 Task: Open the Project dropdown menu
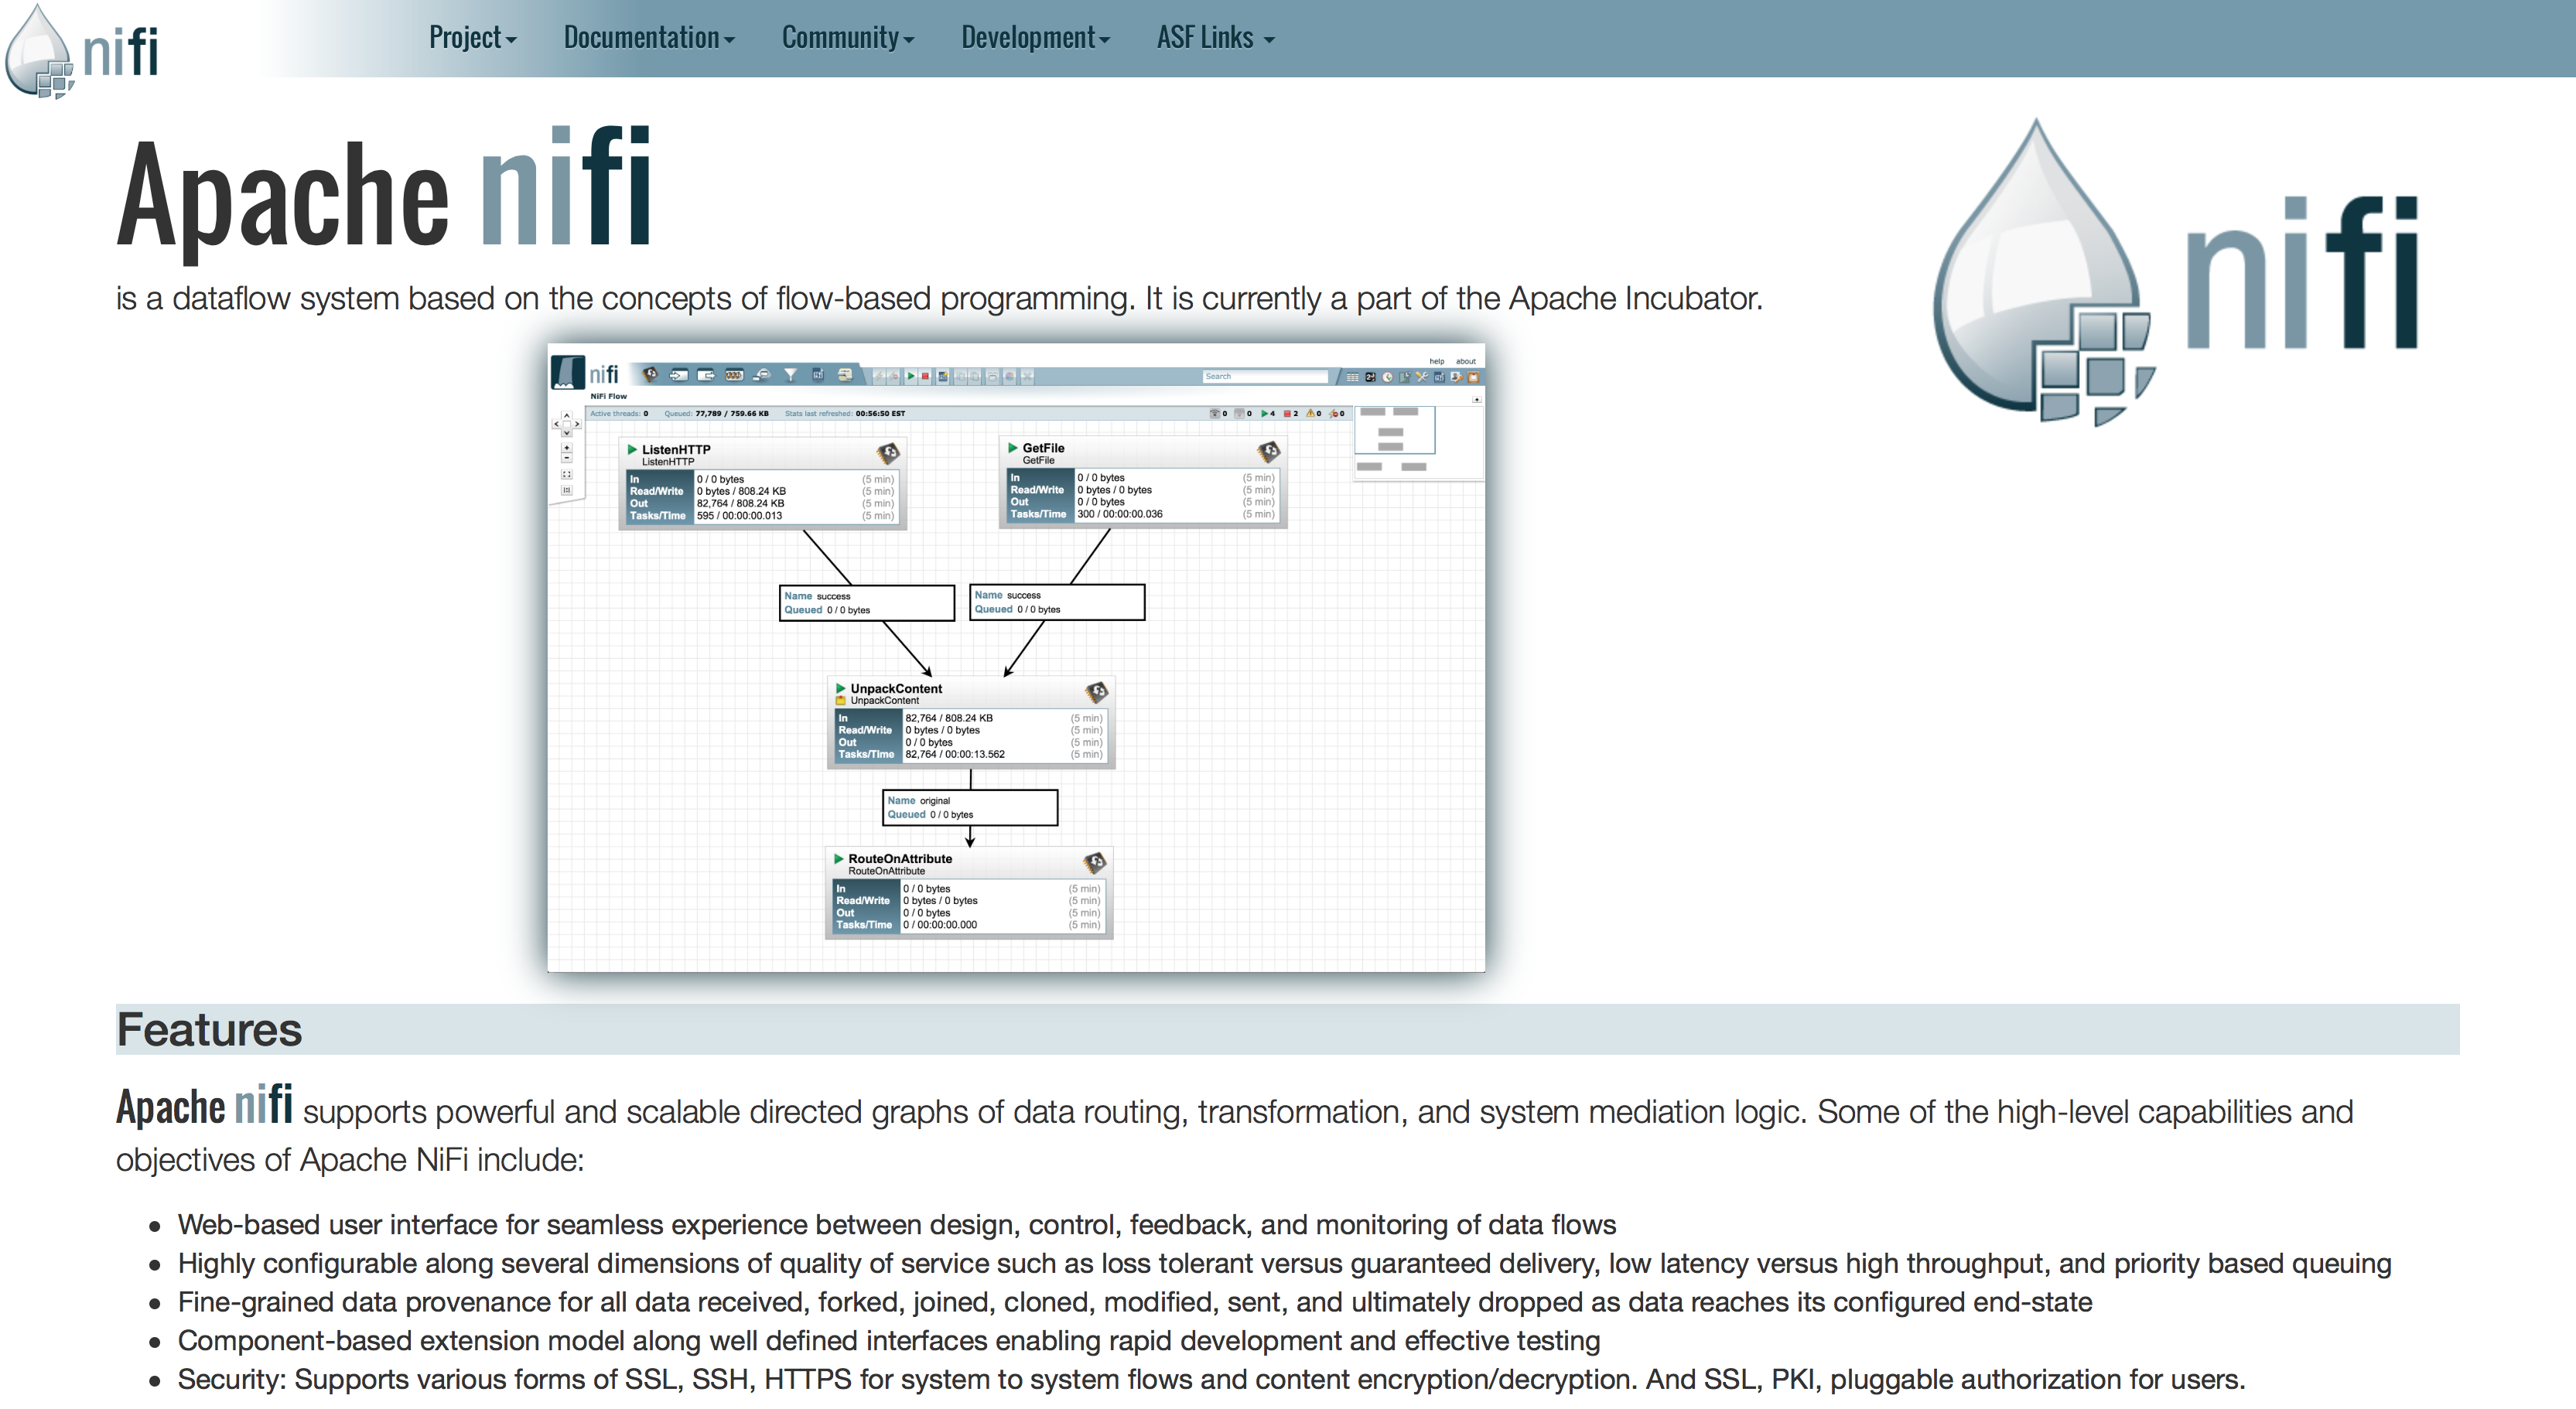tap(472, 38)
